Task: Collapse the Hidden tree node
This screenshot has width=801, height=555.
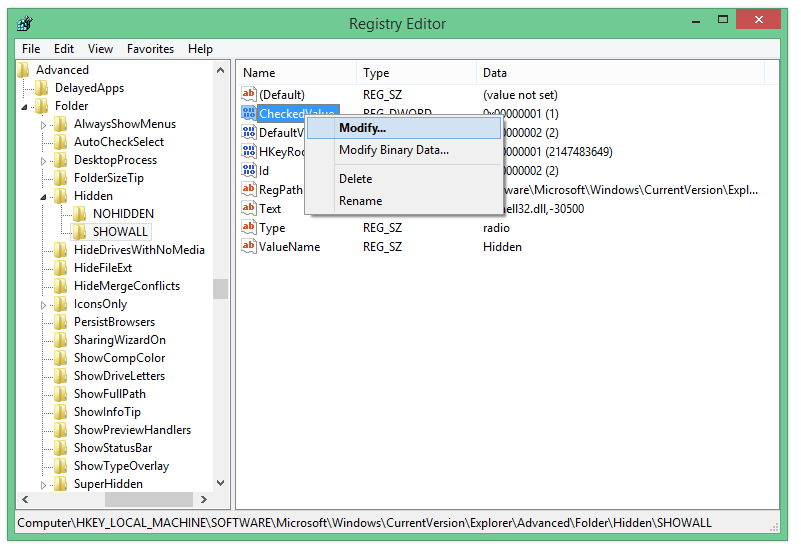Action: pyautogui.click(x=43, y=197)
